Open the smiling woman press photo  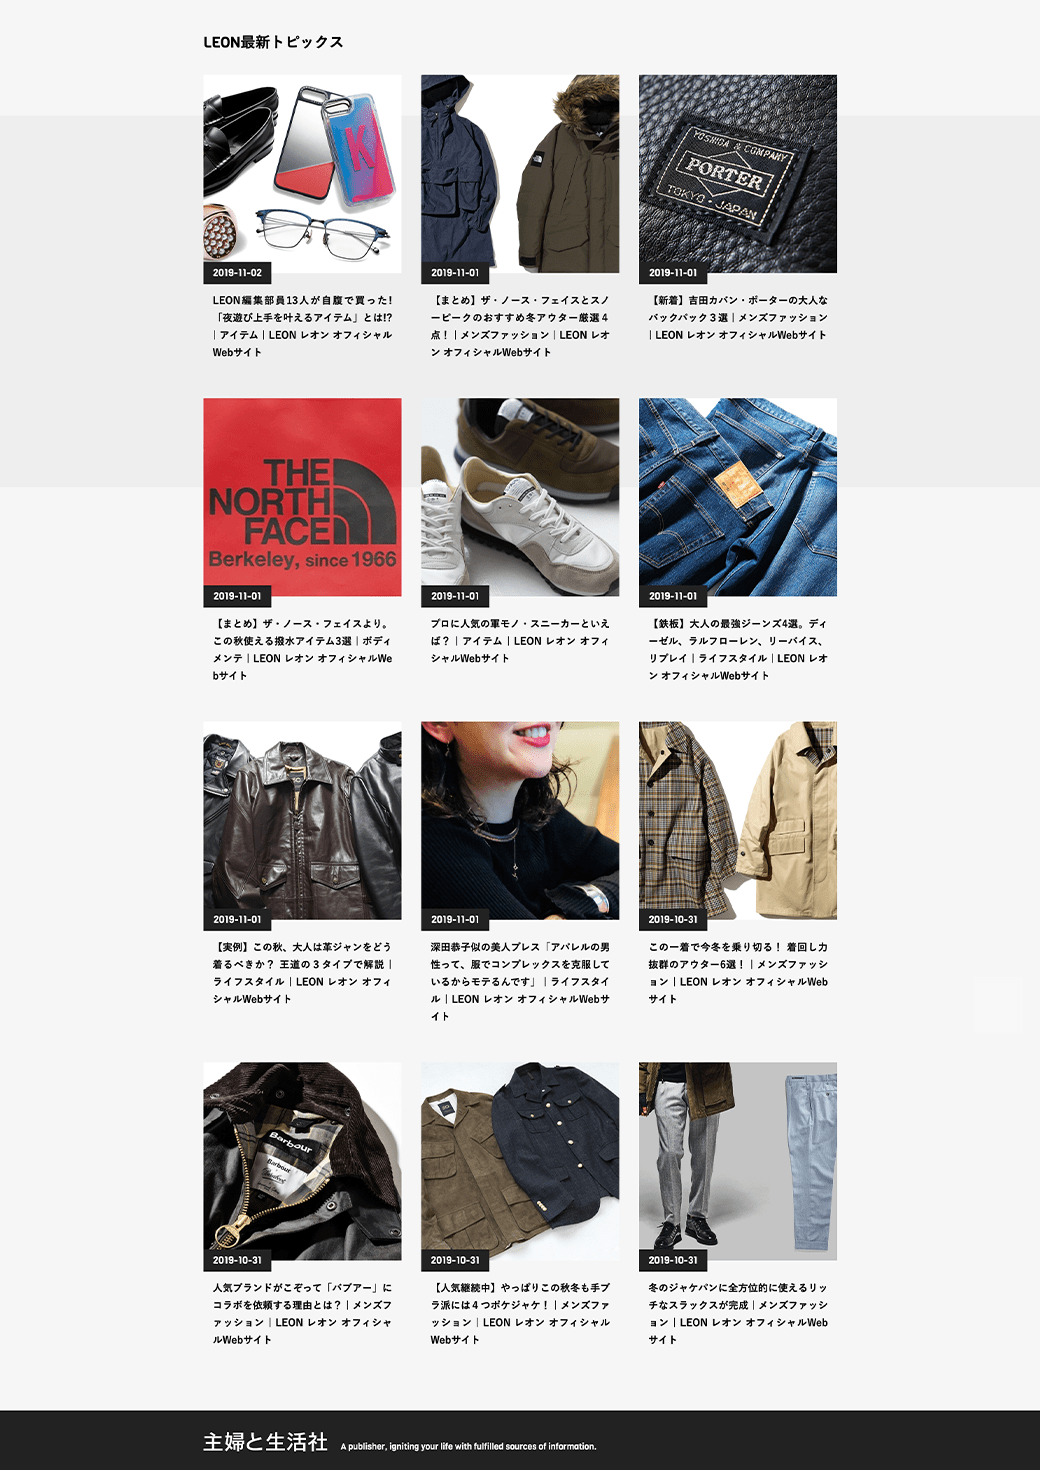pyautogui.click(x=520, y=821)
